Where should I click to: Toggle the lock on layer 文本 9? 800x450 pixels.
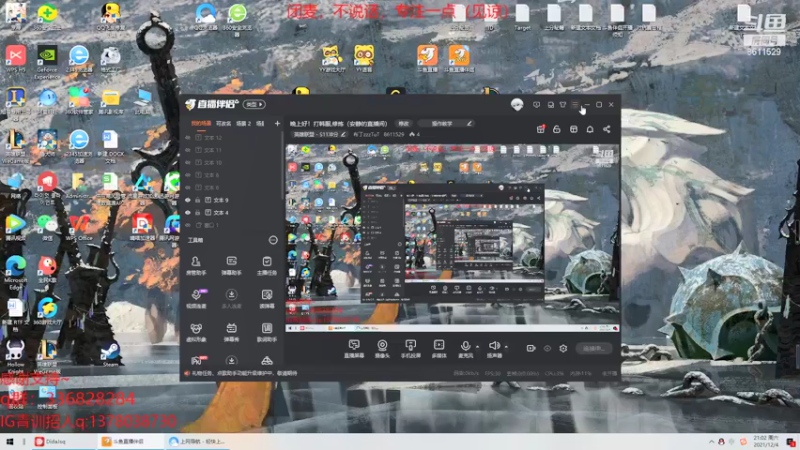click(x=197, y=200)
